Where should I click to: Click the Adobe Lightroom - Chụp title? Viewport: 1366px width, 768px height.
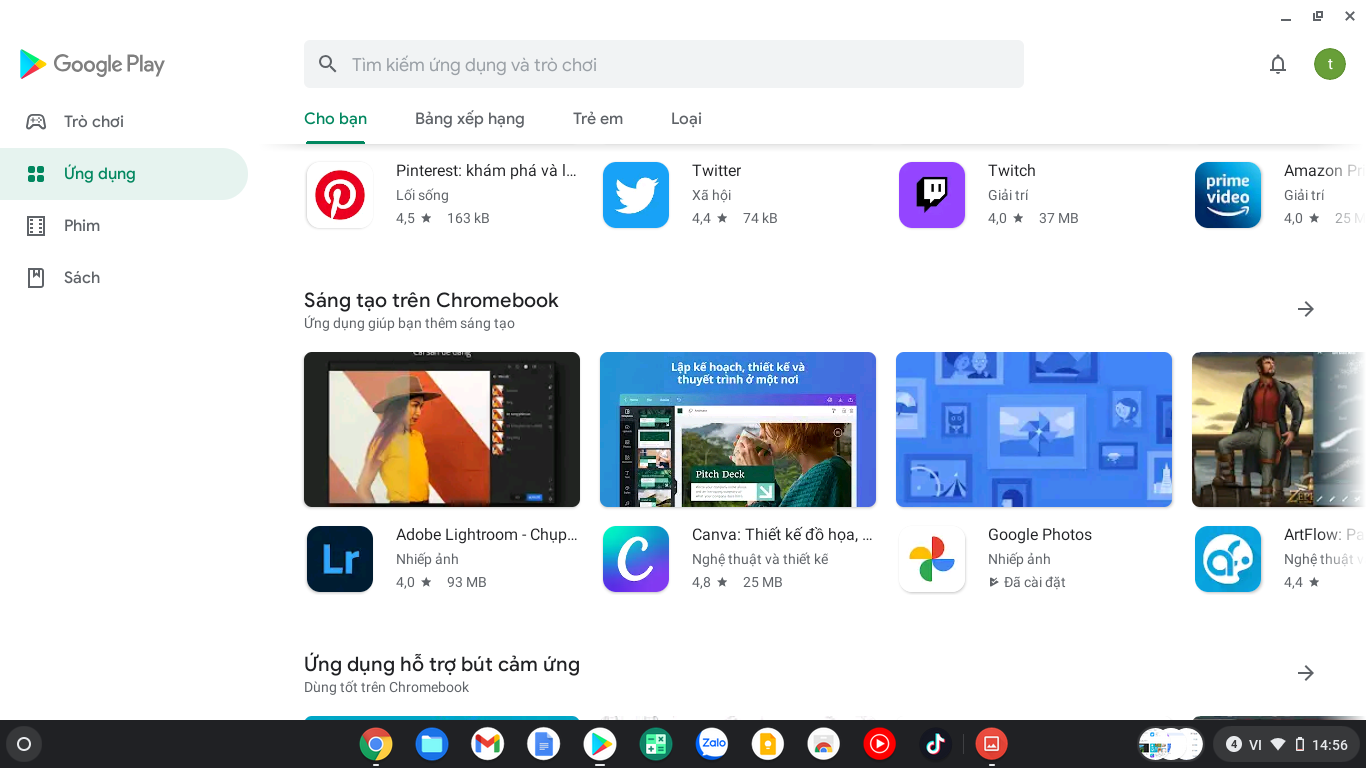click(487, 535)
